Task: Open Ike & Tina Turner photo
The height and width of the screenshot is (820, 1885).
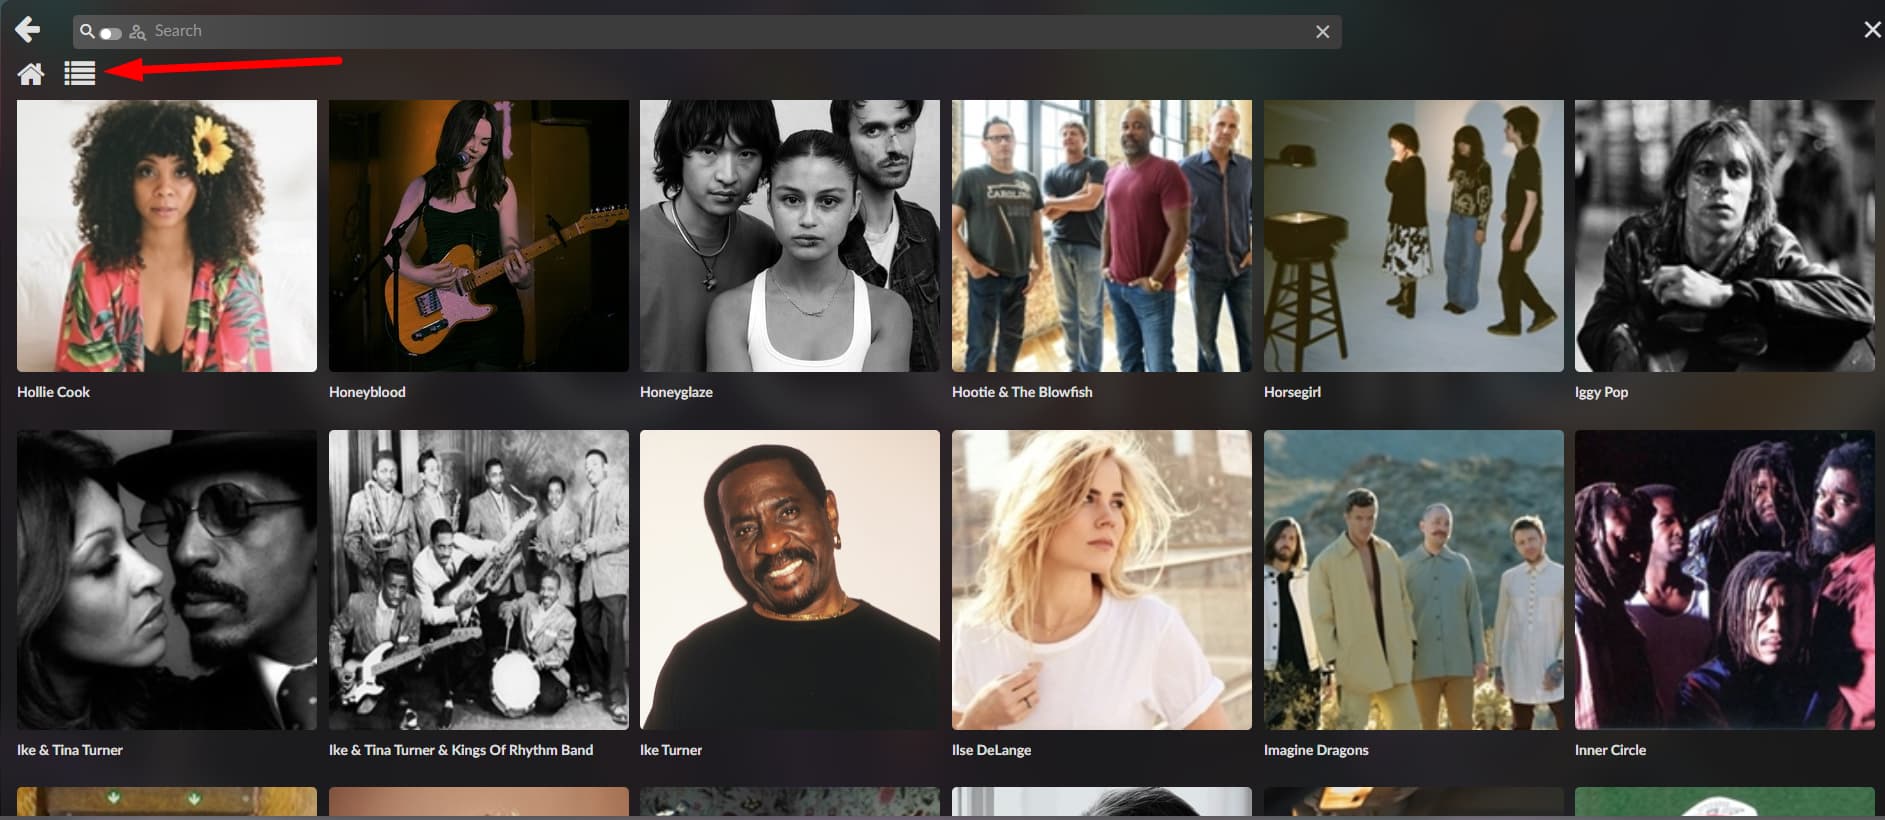Action: tap(167, 580)
